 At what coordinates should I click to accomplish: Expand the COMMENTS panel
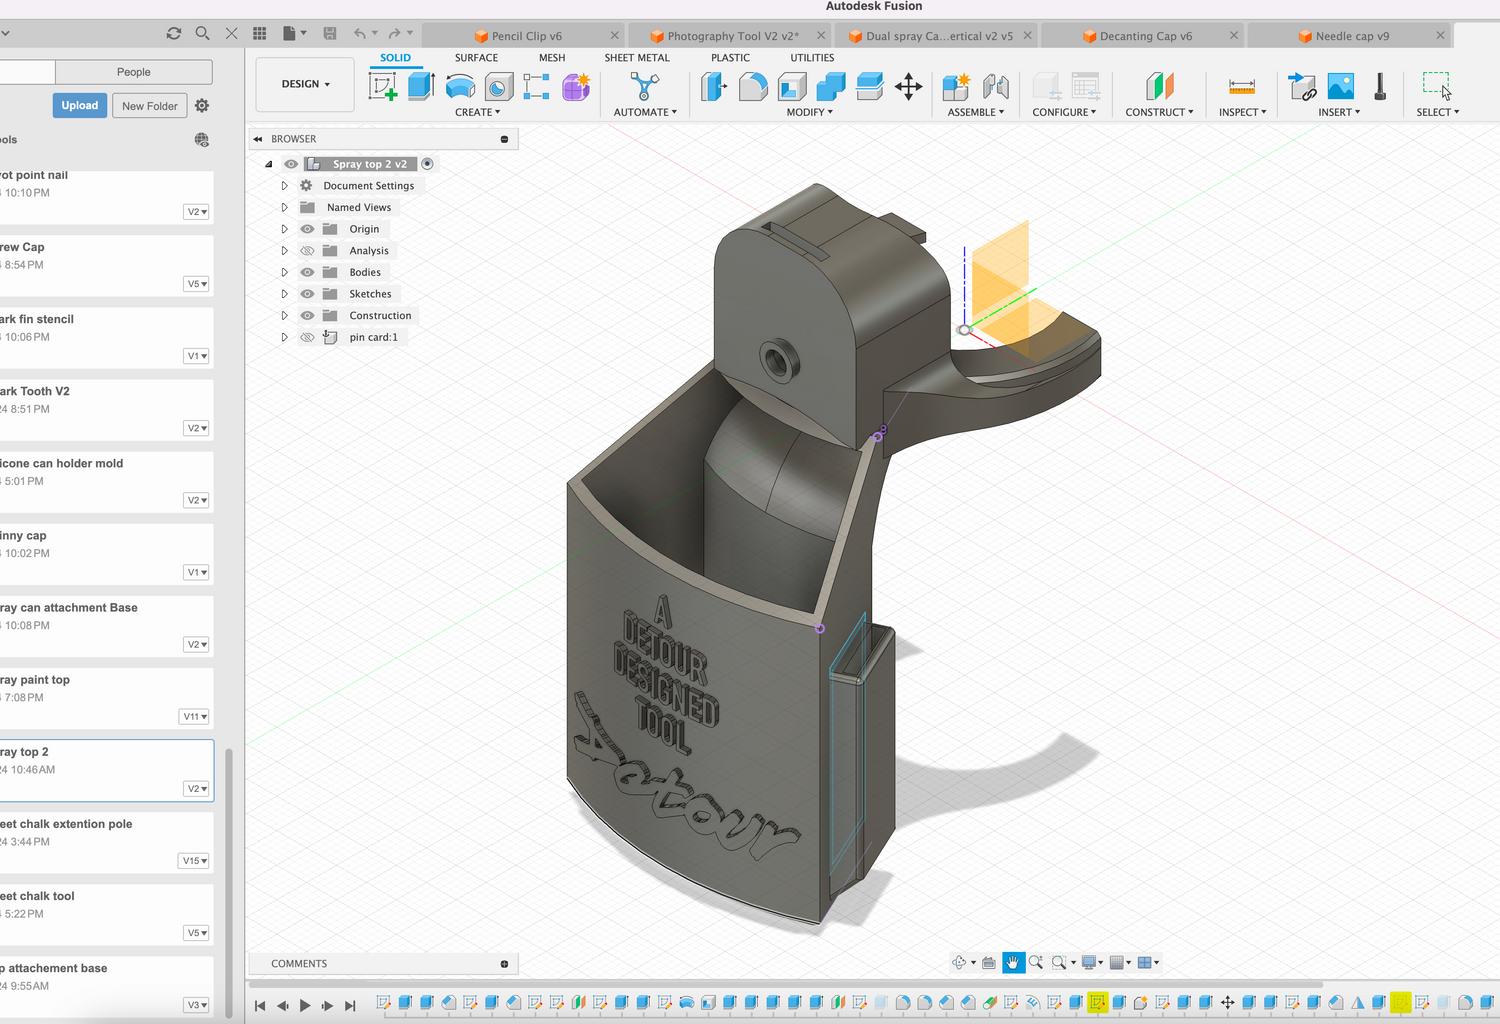[504, 964]
